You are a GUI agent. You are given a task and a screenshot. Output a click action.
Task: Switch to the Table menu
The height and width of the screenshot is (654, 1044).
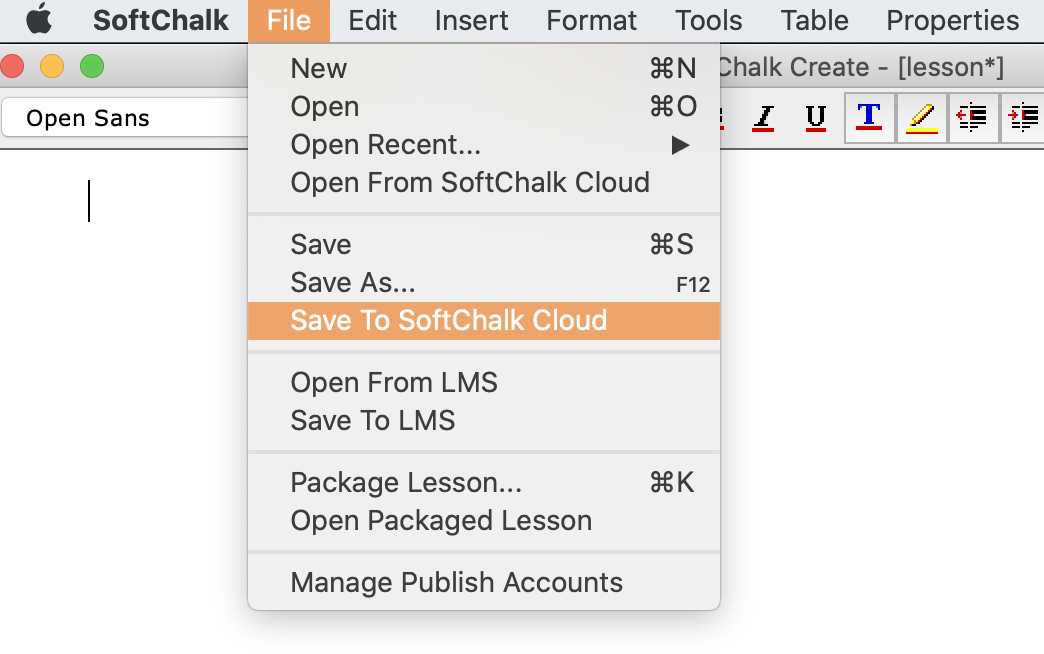pos(814,20)
